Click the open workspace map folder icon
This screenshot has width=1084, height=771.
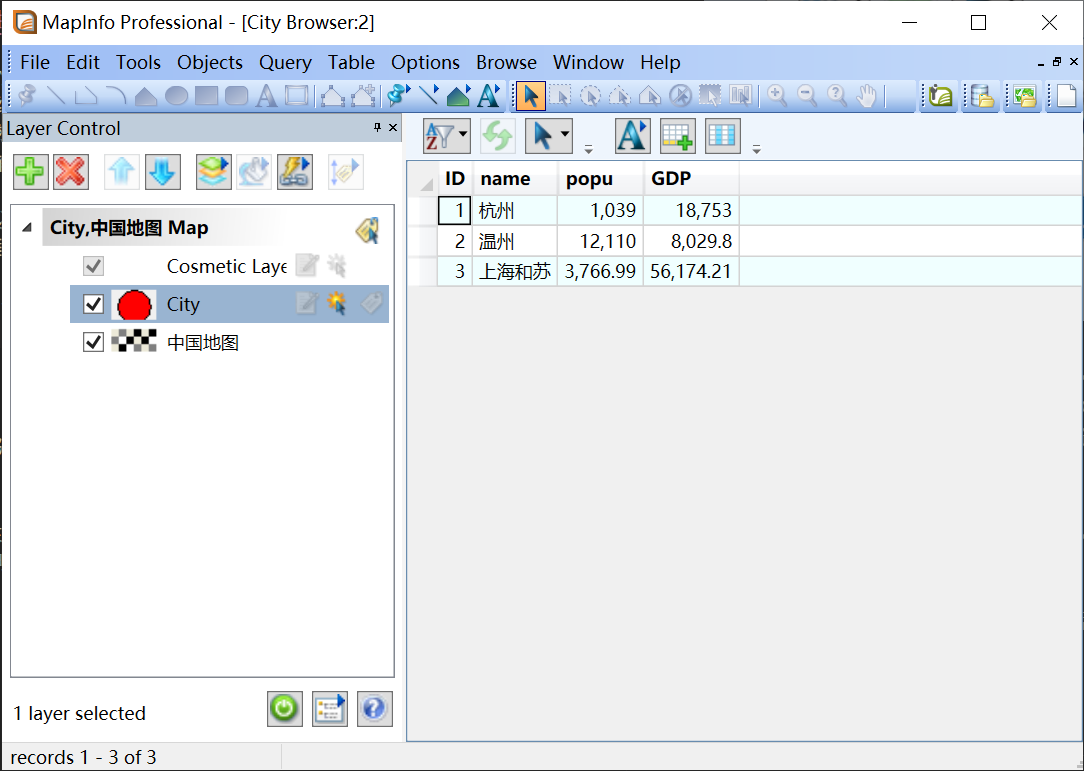point(1025,95)
